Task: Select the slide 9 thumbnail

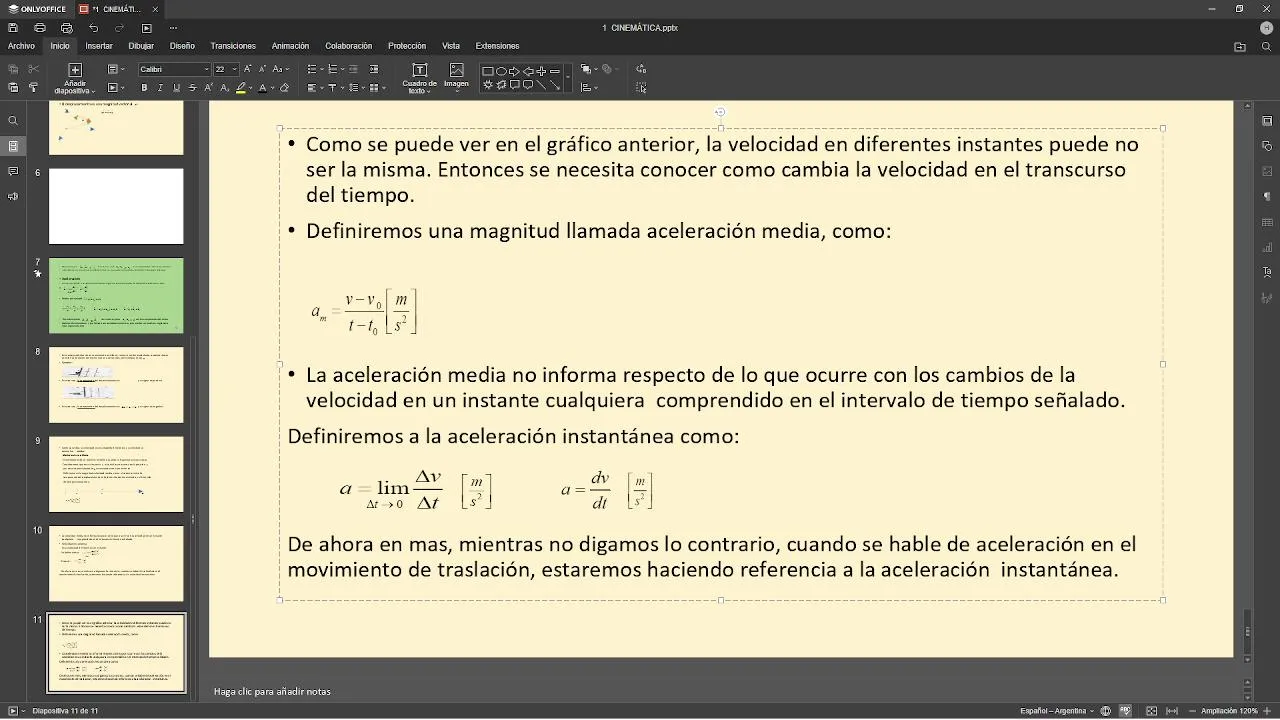Action: (116, 474)
